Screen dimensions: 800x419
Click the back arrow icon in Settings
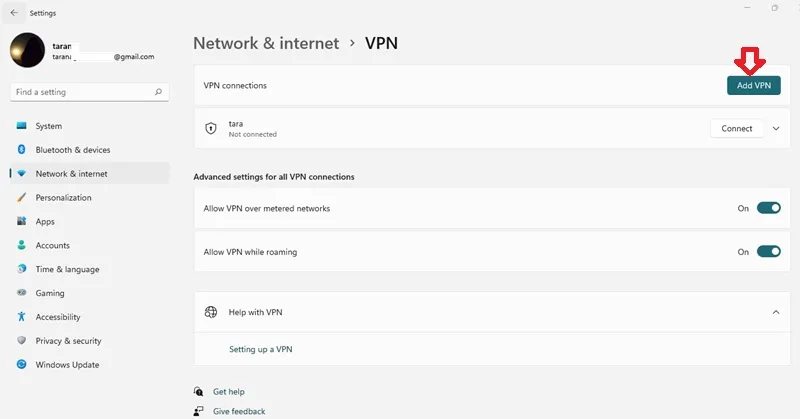point(14,13)
